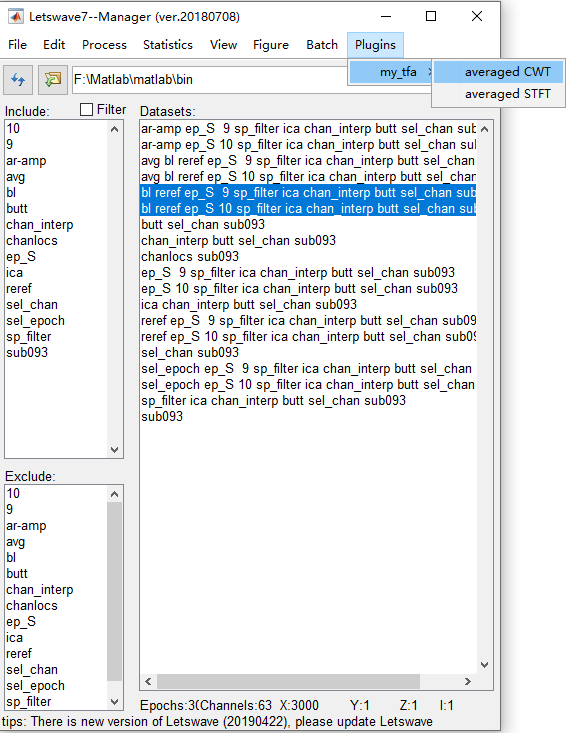Expand the my_tfa submenu entry
This screenshot has width=571, height=733.
pos(390,72)
